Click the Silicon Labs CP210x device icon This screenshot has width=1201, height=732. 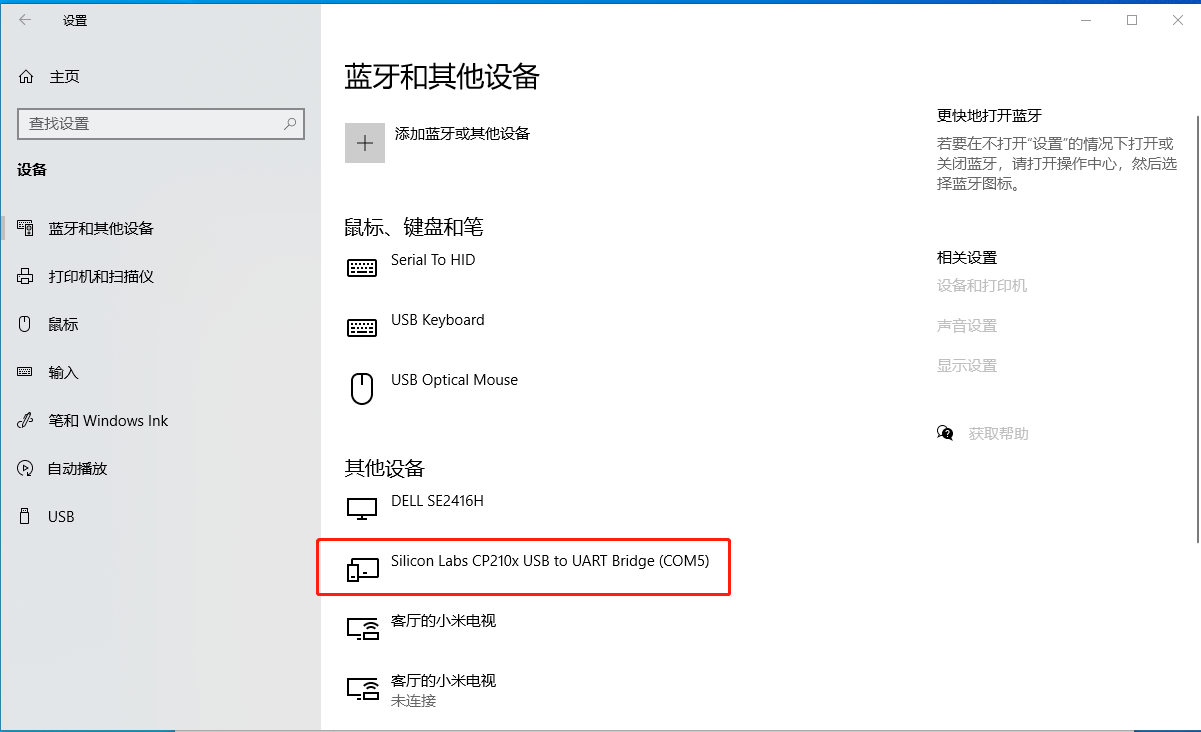point(362,569)
